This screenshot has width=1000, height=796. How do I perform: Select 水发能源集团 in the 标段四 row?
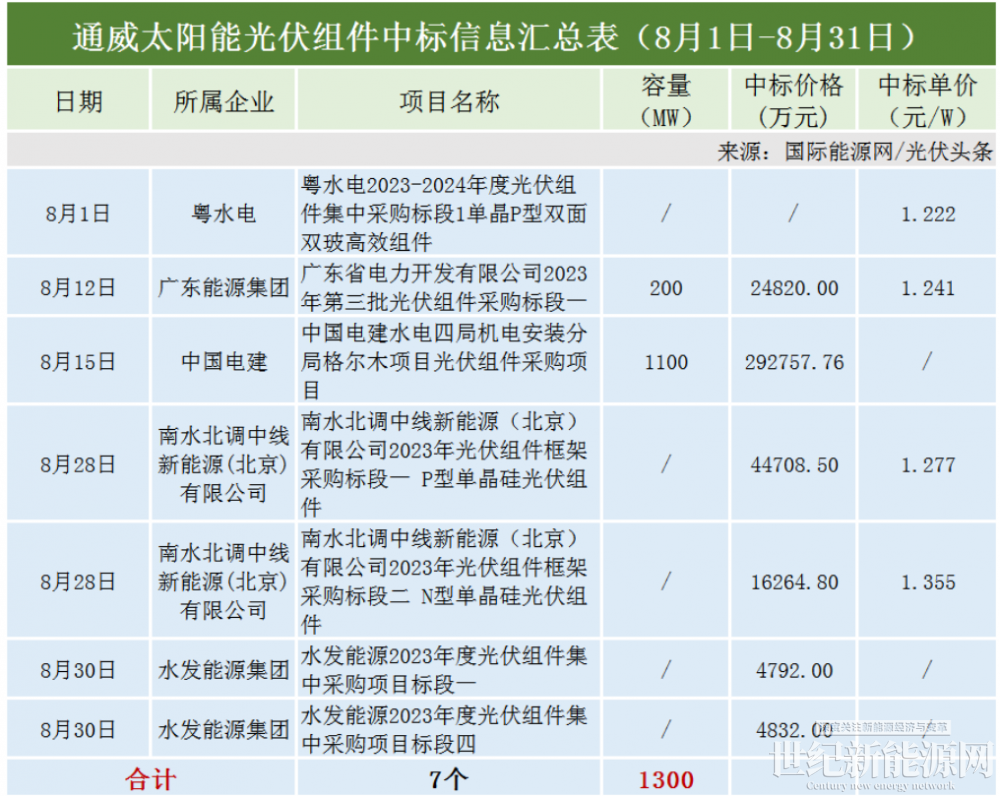223,730
